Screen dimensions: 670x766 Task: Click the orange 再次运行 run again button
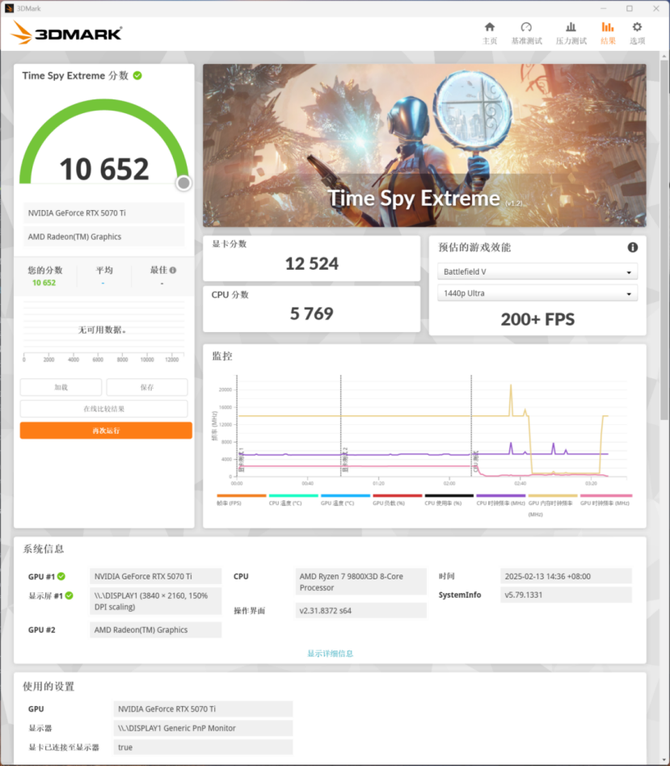click(106, 430)
